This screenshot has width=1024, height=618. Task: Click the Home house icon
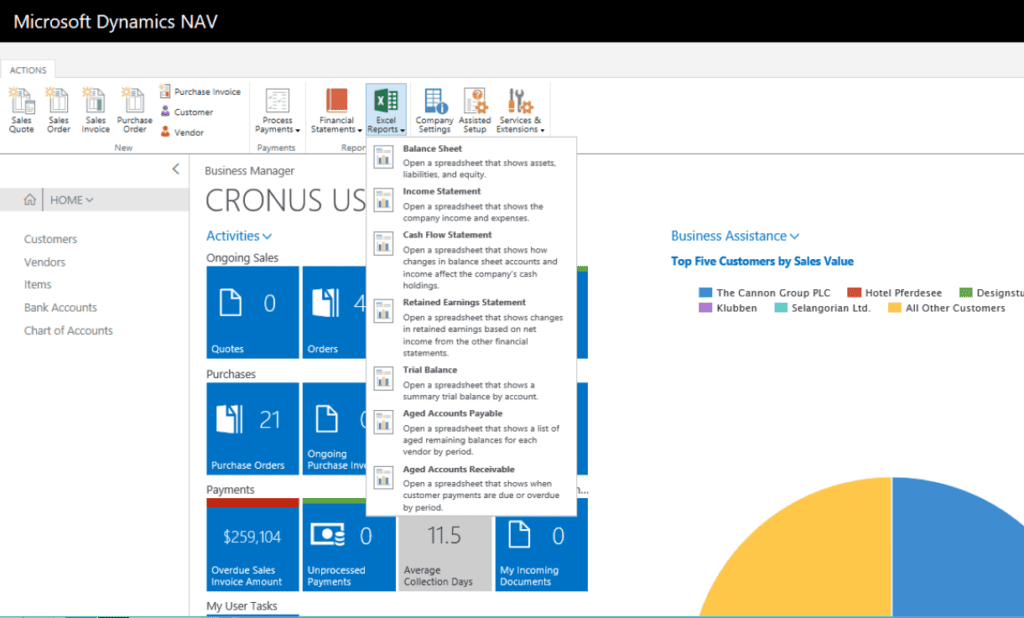coord(29,200)
